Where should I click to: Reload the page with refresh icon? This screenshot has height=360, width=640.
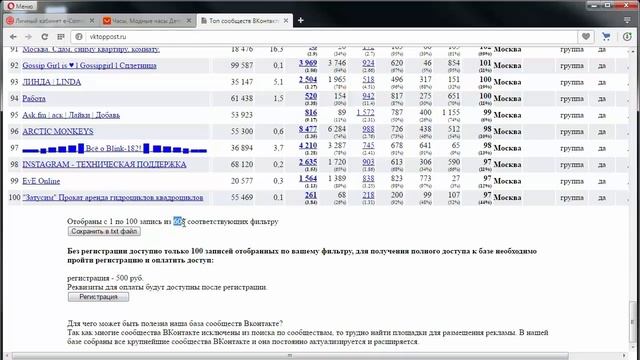click(x=44, y=37)
